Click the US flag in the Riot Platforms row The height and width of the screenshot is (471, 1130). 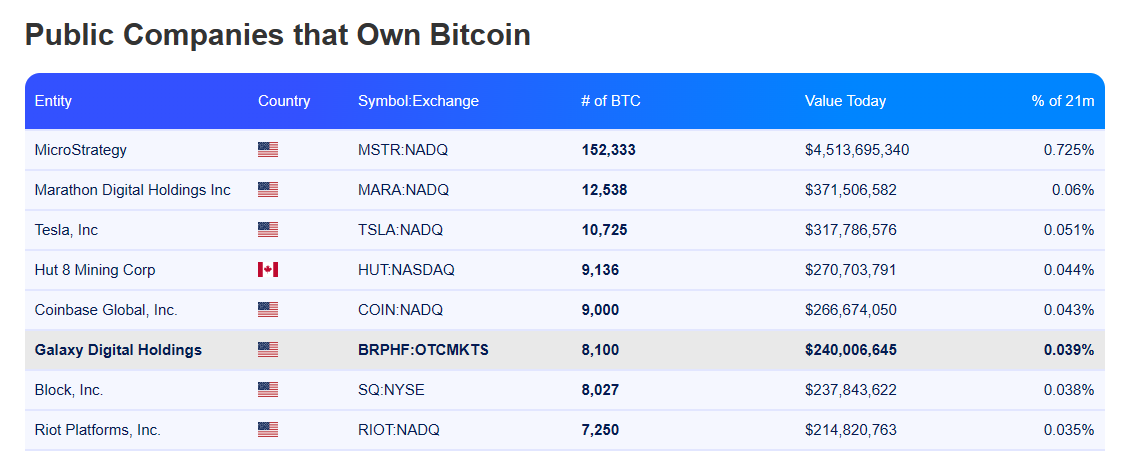[267, 430]
